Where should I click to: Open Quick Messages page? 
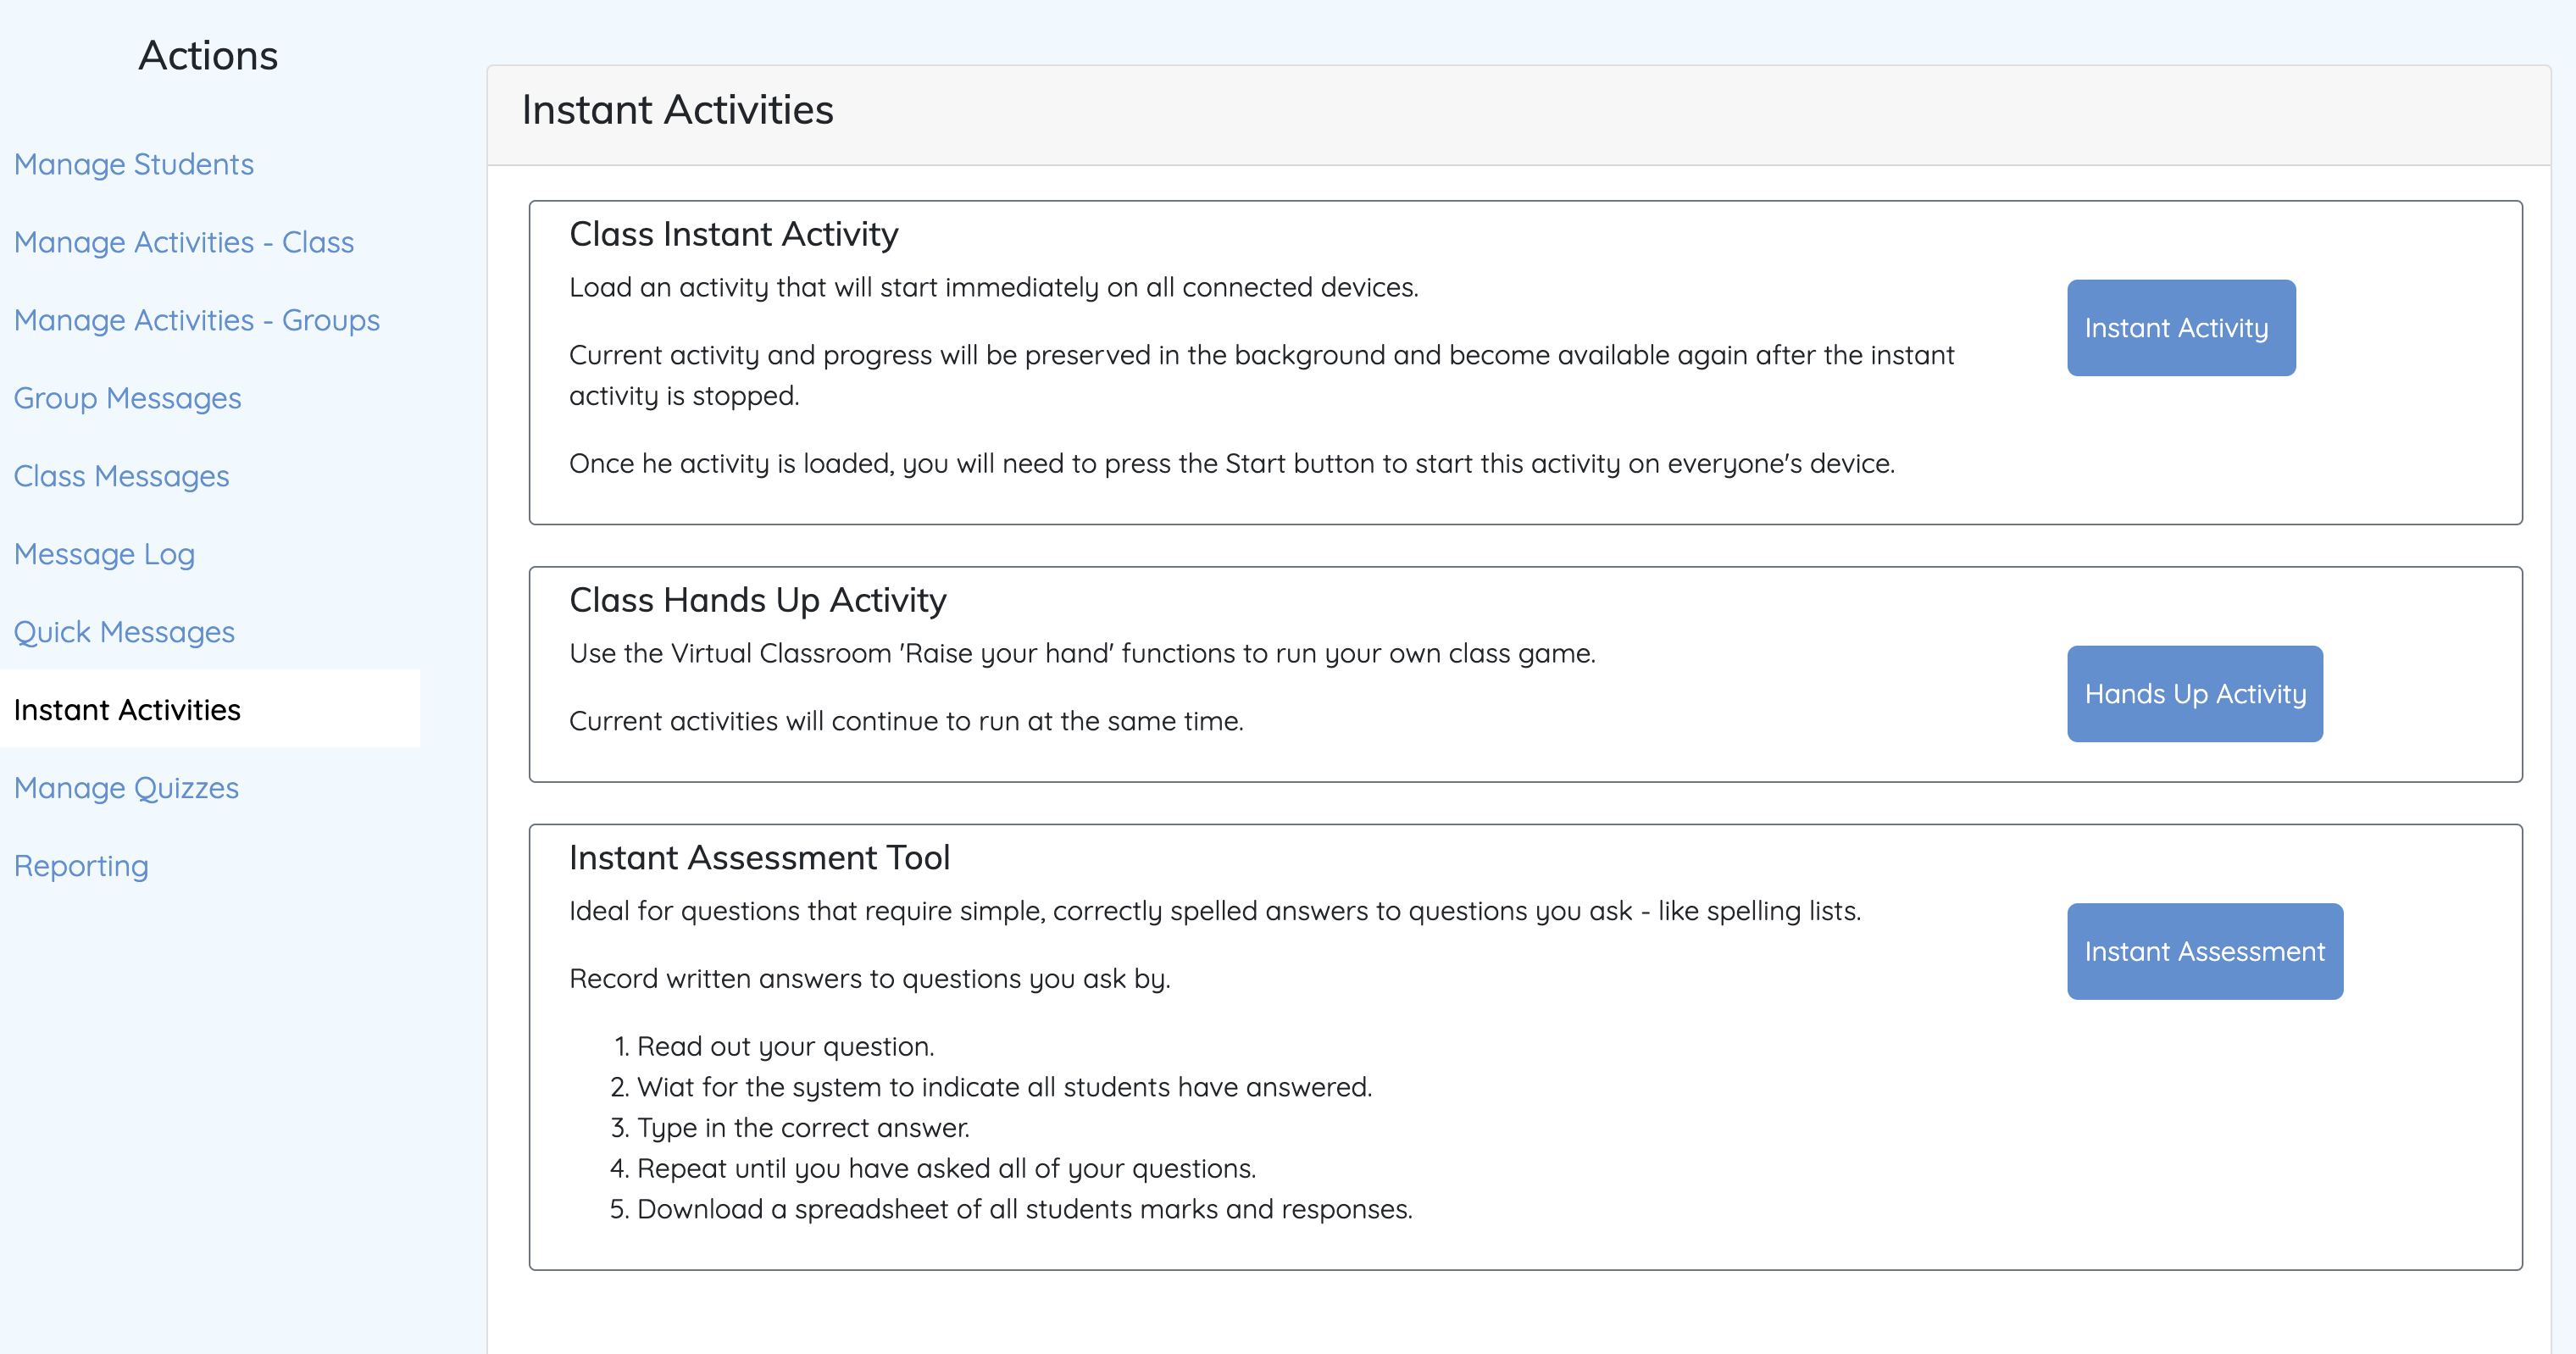tap(125, 632)
